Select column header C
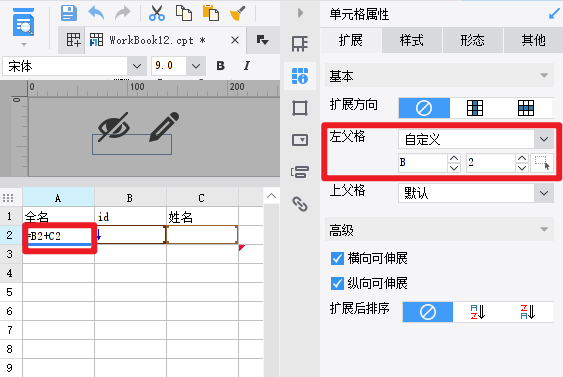The image size is (563, 377). coord(202,198)
